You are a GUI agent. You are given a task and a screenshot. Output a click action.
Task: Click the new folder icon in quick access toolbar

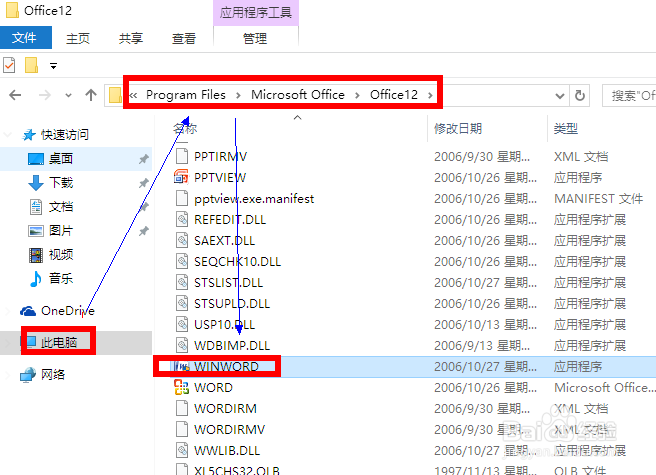31,65
